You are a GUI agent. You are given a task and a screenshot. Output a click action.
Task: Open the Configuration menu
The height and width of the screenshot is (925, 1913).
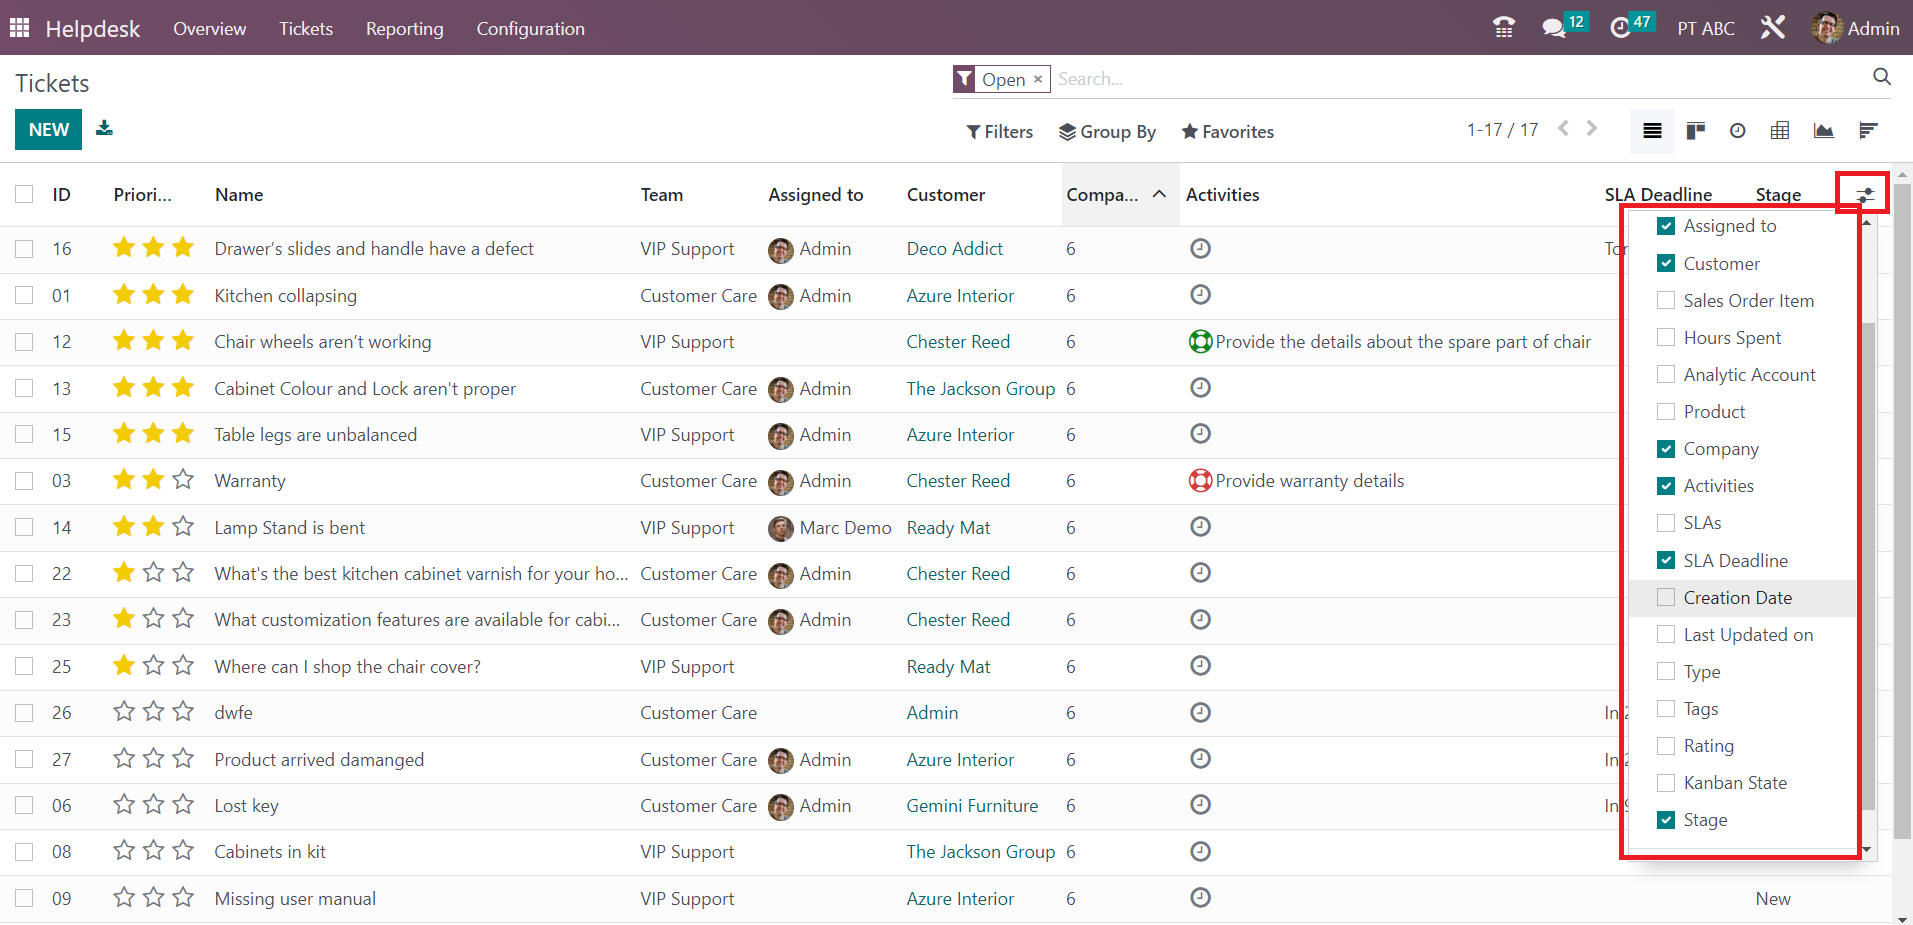pos(530,29)
